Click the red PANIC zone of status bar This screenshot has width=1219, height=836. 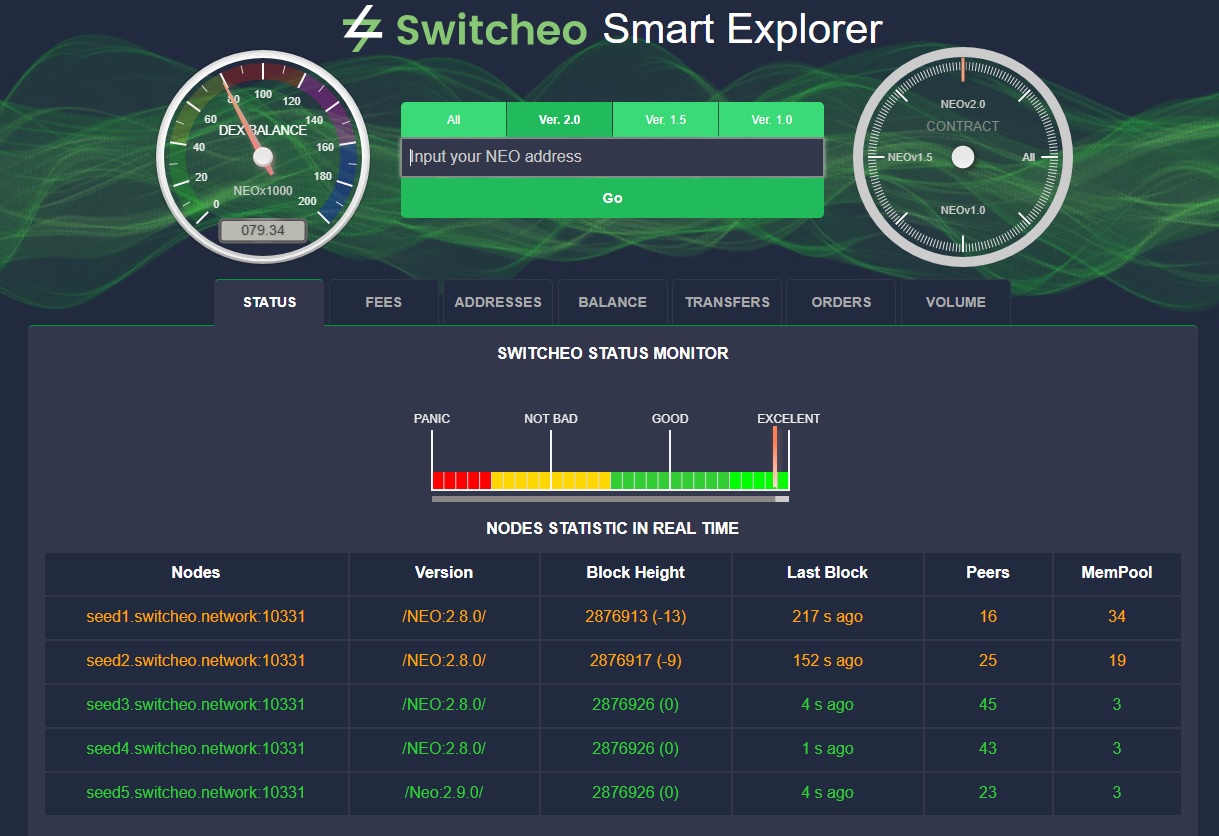point(461,481)
